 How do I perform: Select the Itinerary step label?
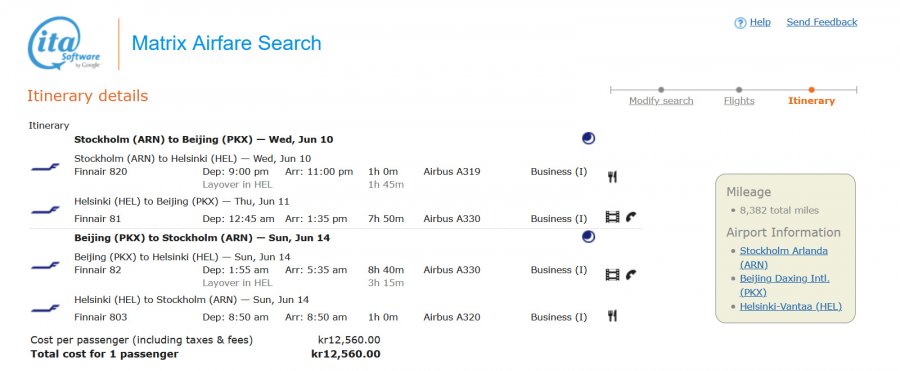(811, 101)
